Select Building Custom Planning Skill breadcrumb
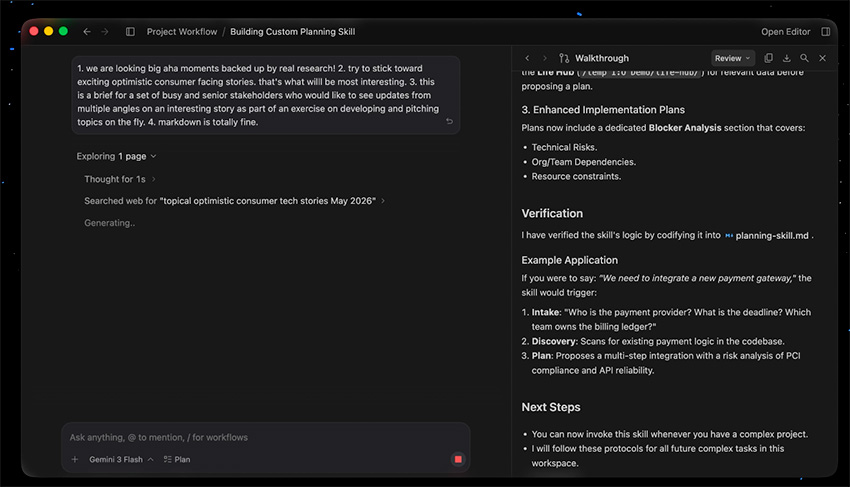The height and width of the screenshot is (487, 850). [293, 31]
